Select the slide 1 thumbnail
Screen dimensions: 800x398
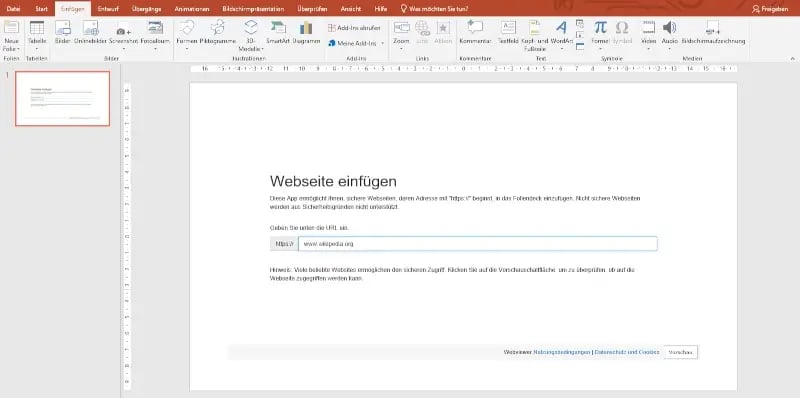tap(62, 98)
